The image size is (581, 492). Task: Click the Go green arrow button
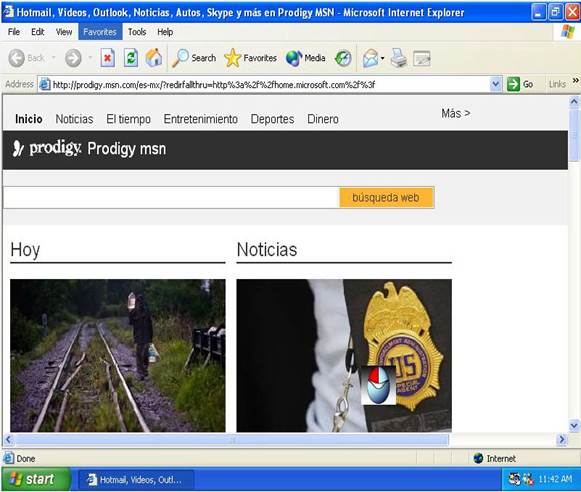click(513, 84)
